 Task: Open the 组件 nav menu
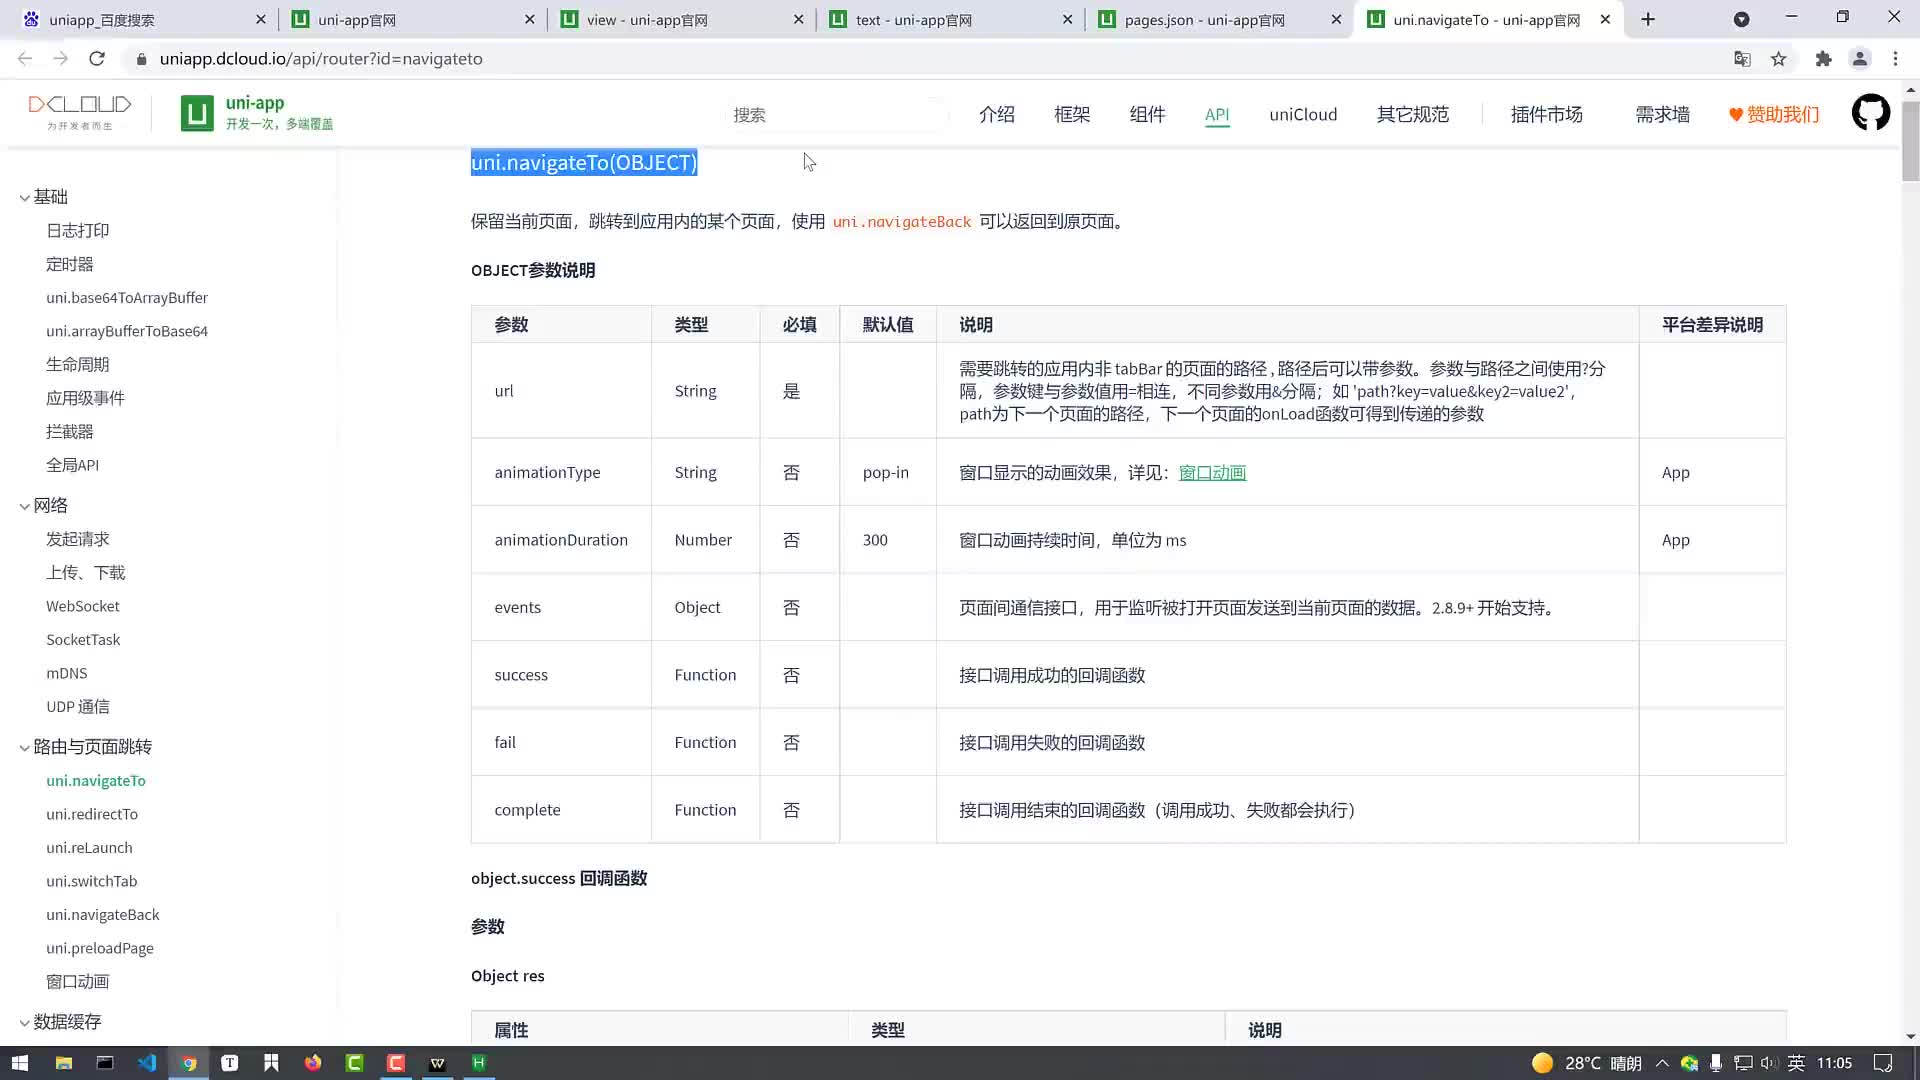click(x=1147, y=114)
